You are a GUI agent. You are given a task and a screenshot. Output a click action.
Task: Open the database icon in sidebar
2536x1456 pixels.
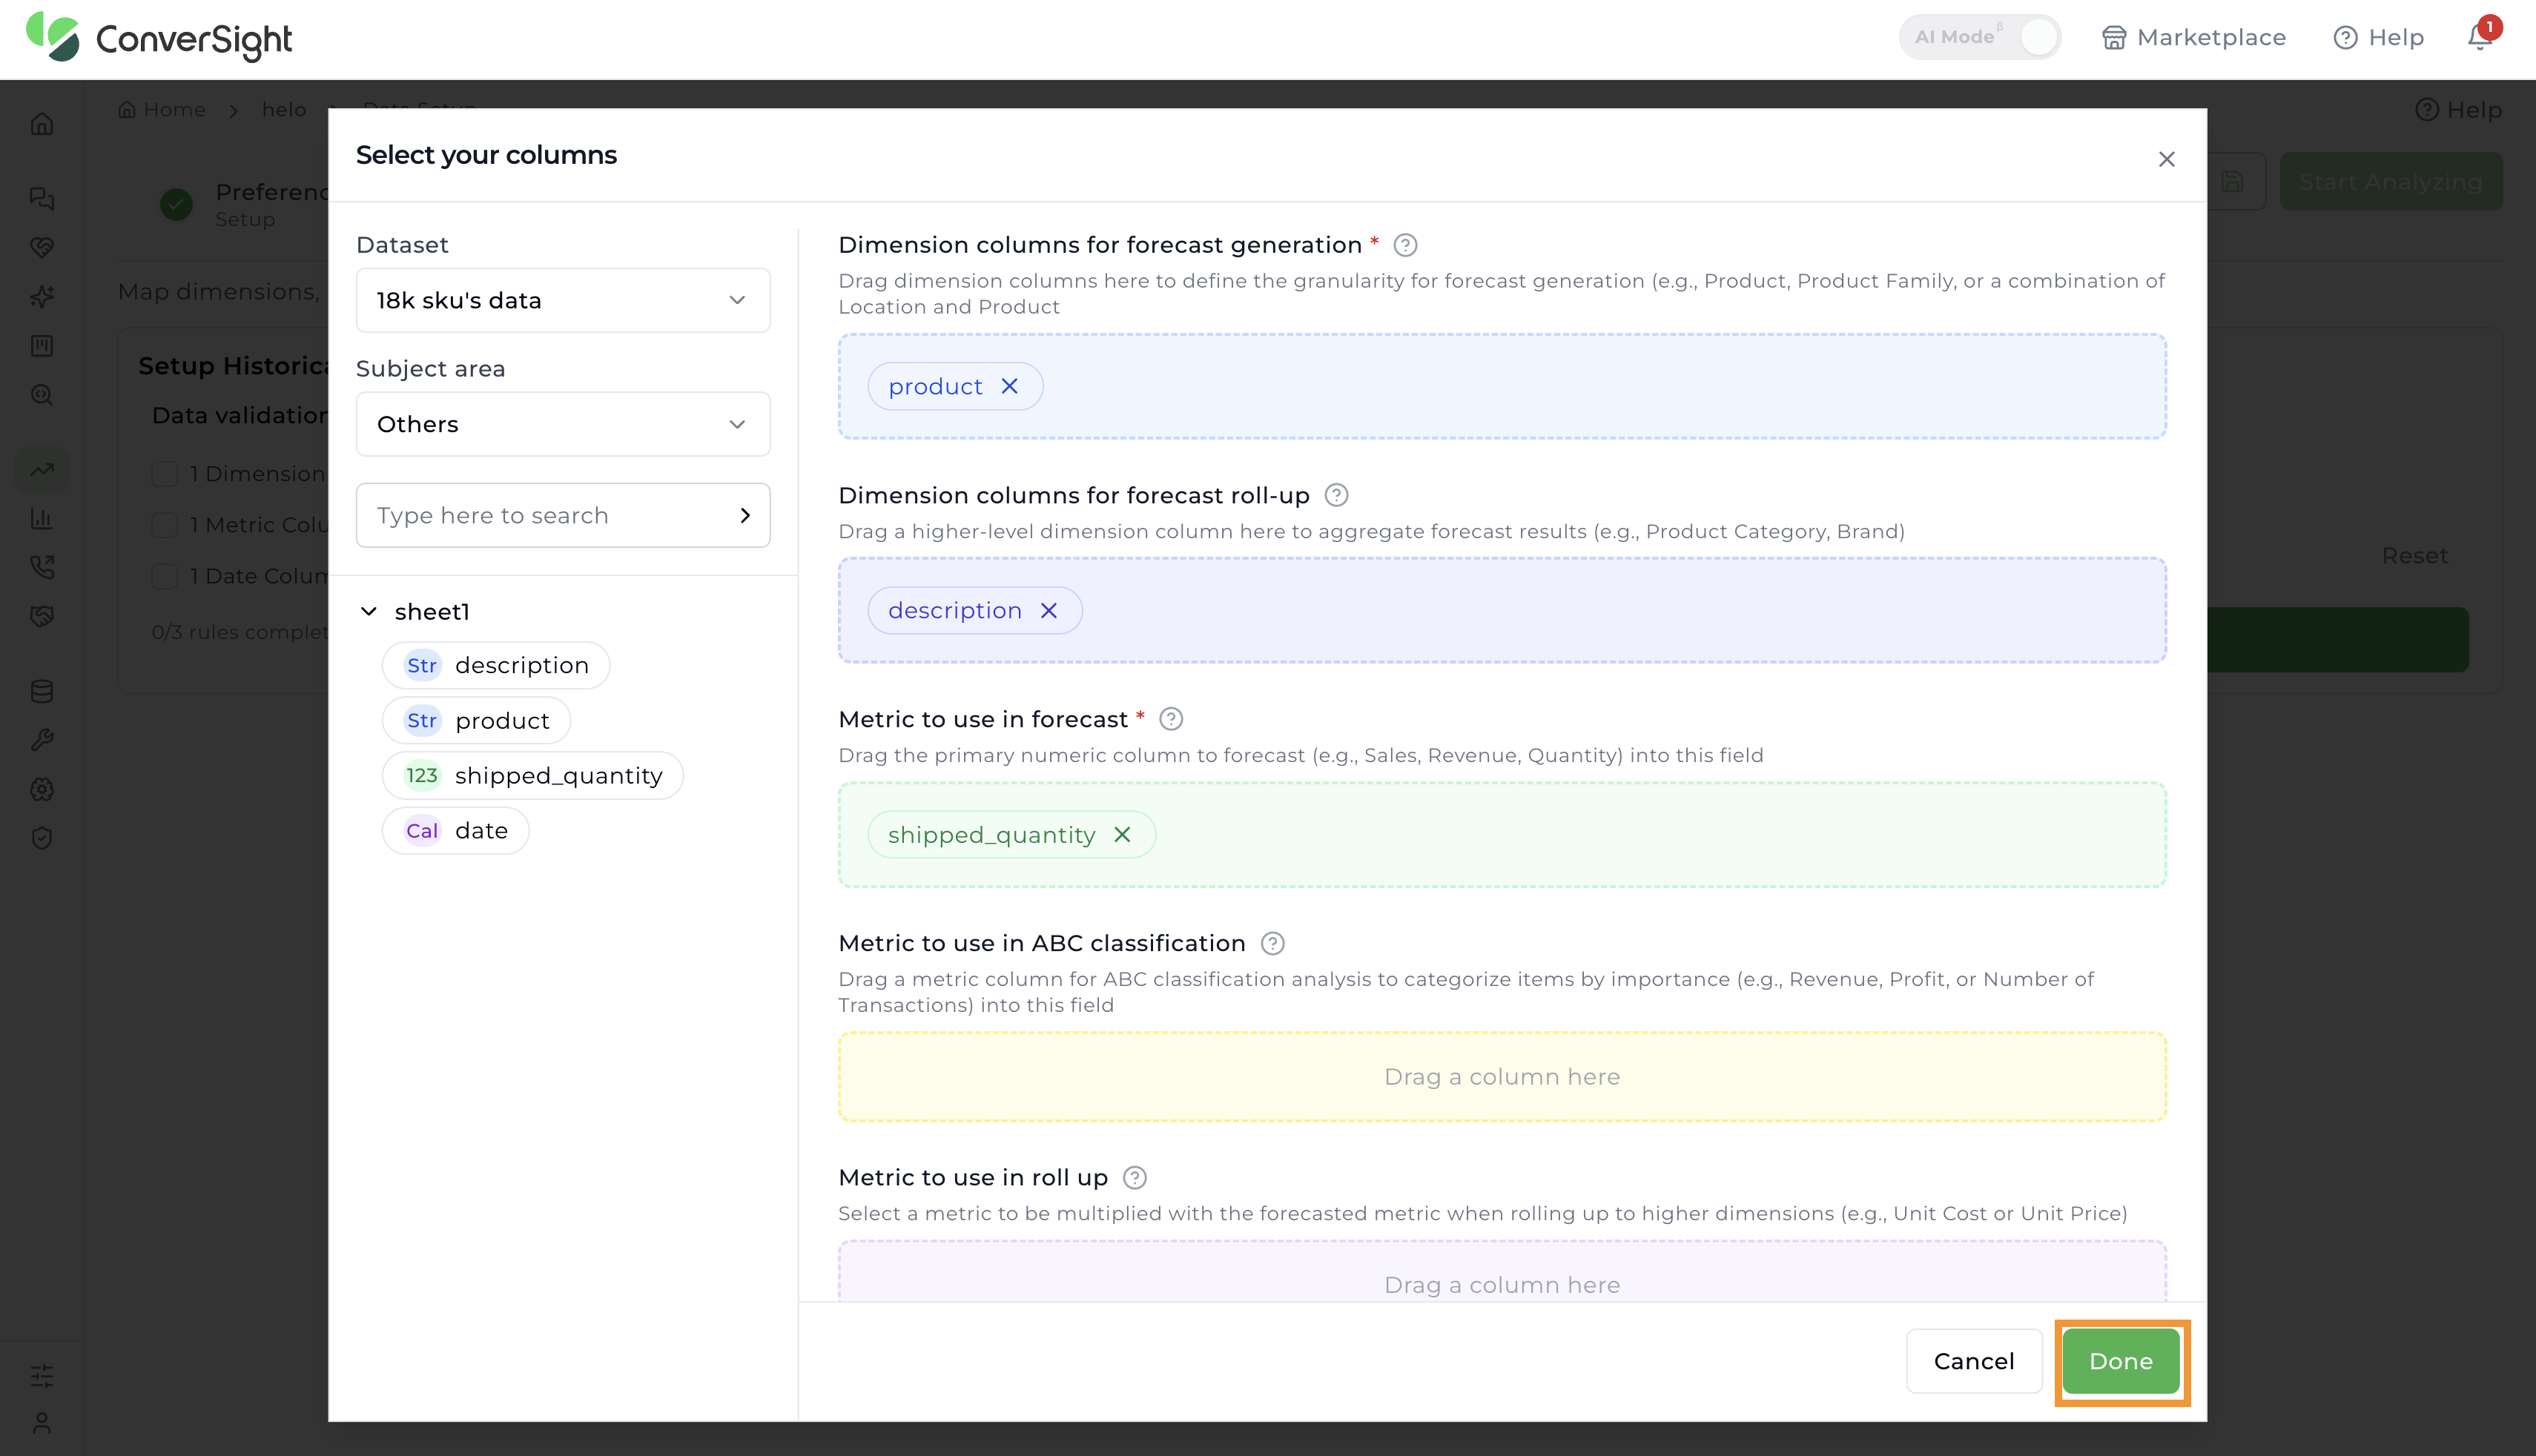coord(42,691)
